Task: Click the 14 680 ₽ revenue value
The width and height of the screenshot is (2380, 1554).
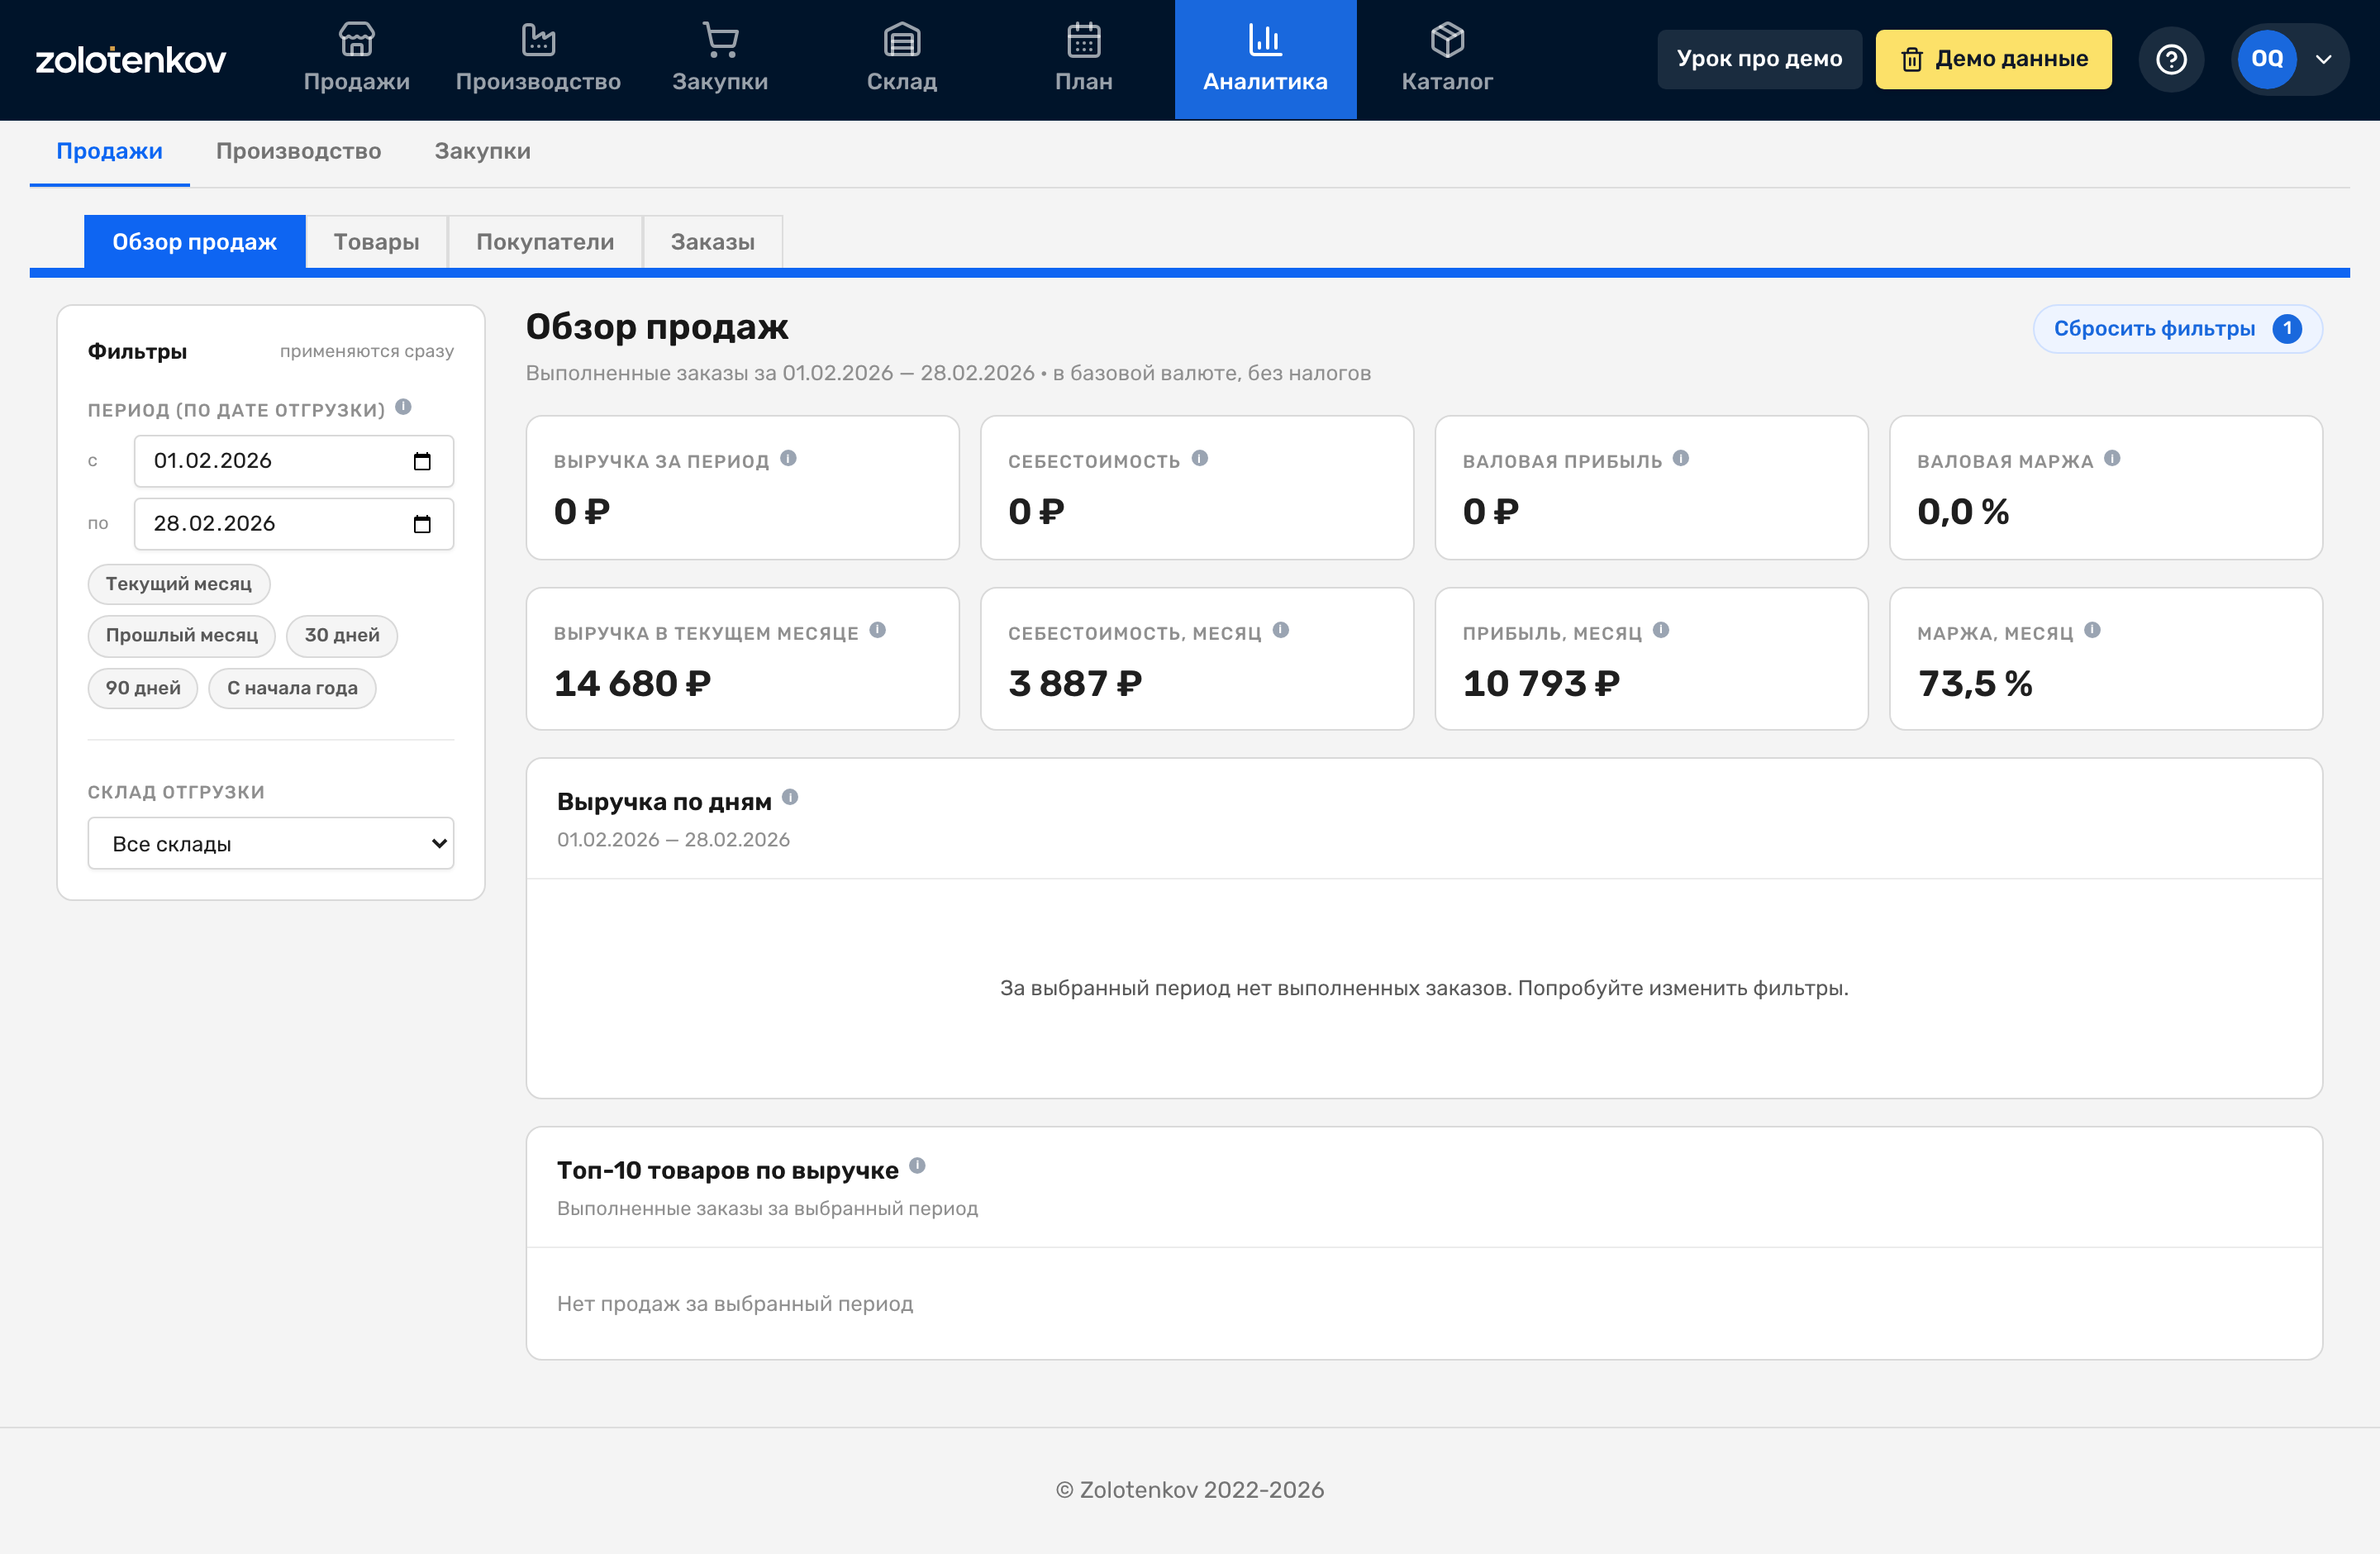Action: [632, 684]
